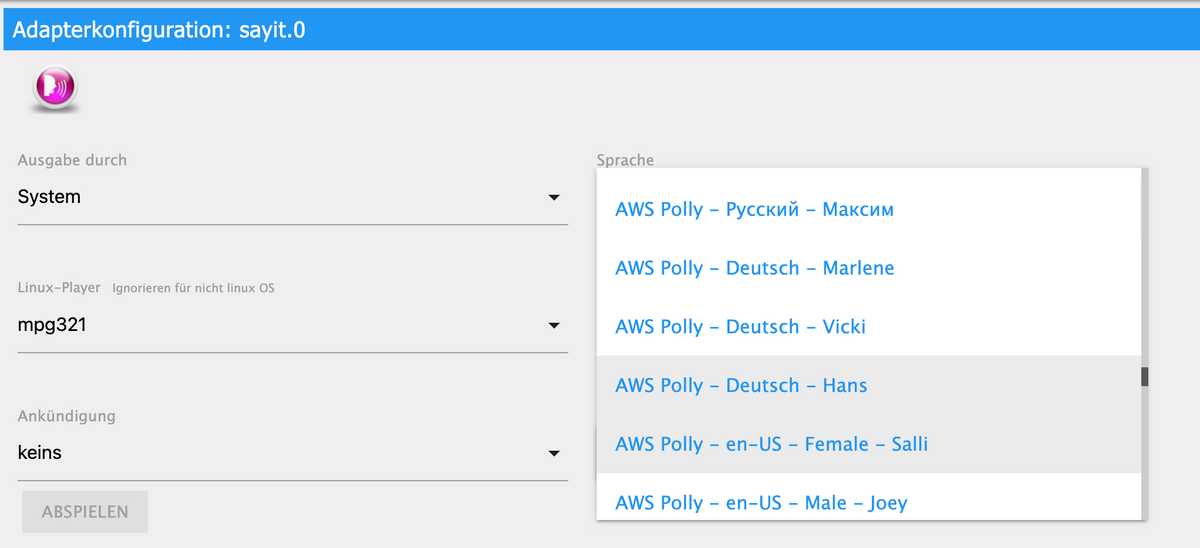Click the Ankündigung label
This screenshot has width=1200, height=548.
[x=66, y=416]
